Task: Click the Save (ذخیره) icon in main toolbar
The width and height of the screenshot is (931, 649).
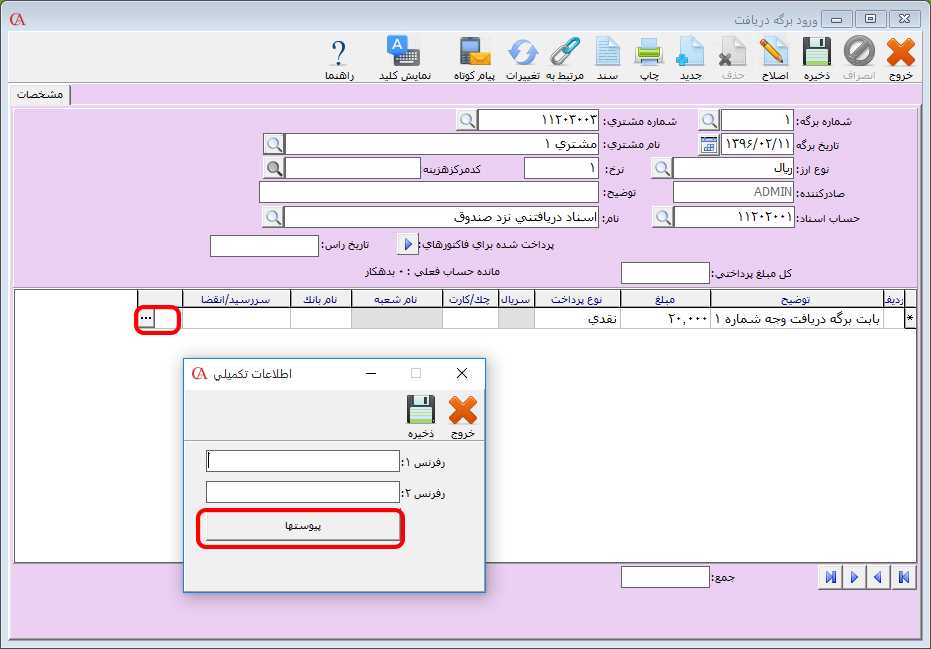Action: point(817,53)
